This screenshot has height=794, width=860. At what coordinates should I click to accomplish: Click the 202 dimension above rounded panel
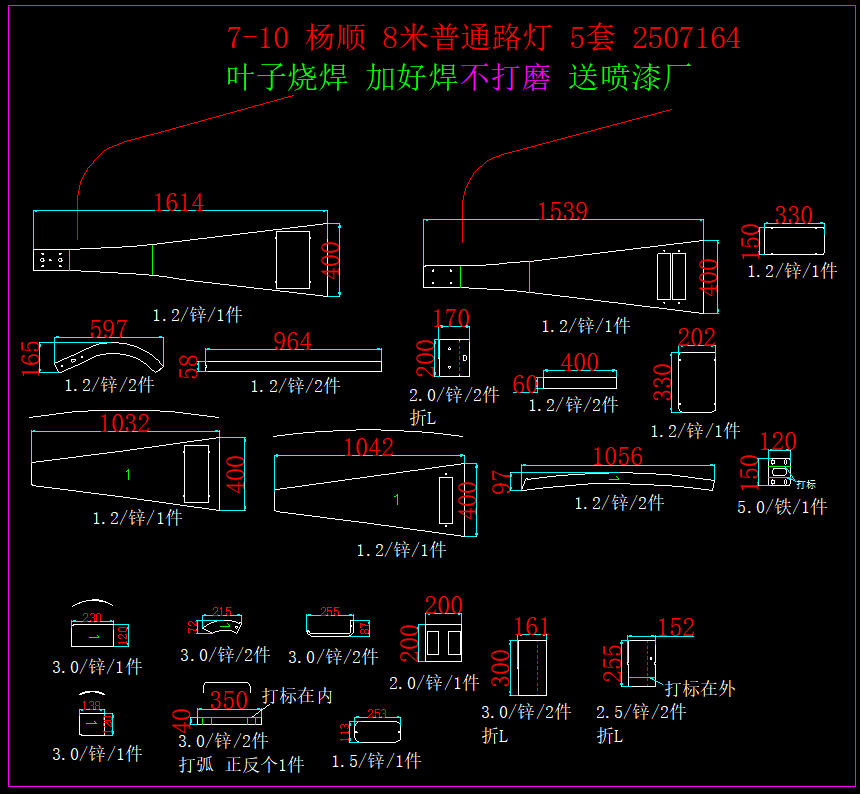[697, 337]
